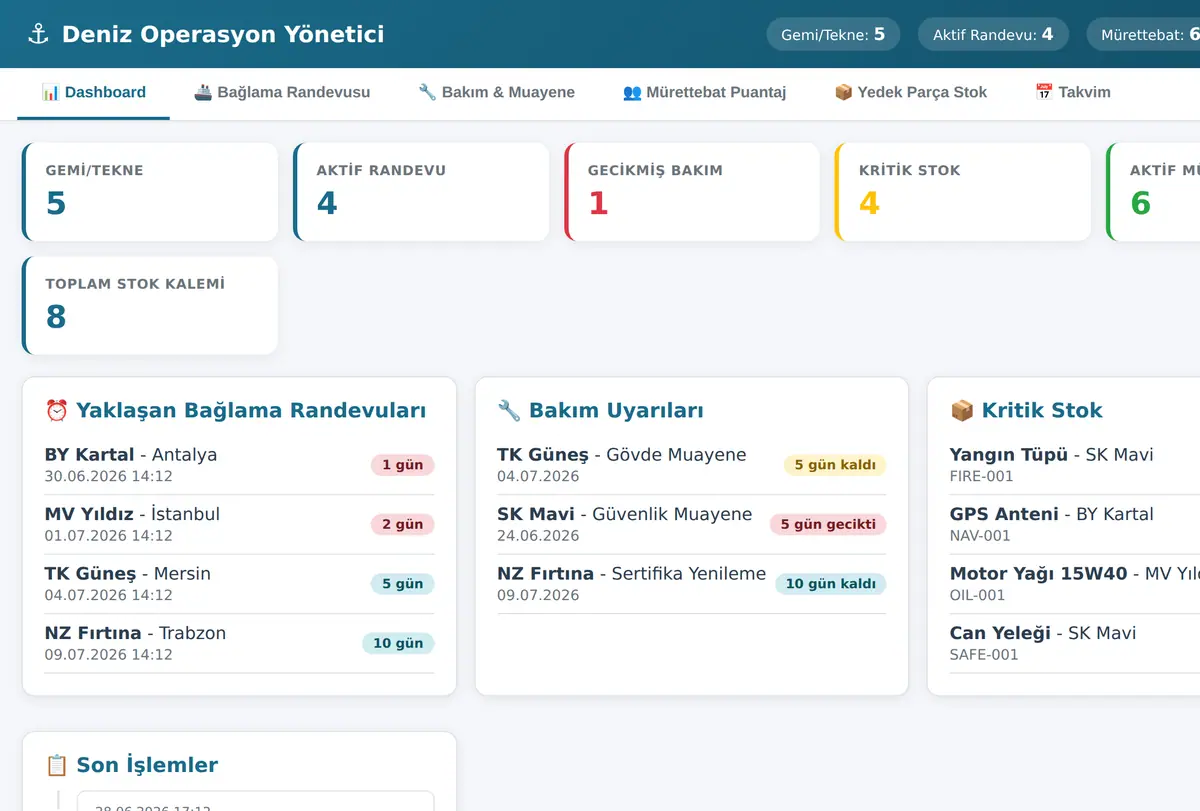This screenshot has width=1200, height=811.
Task: Click the 5 gün kaldı badge
Action: (x=835, y=465)
